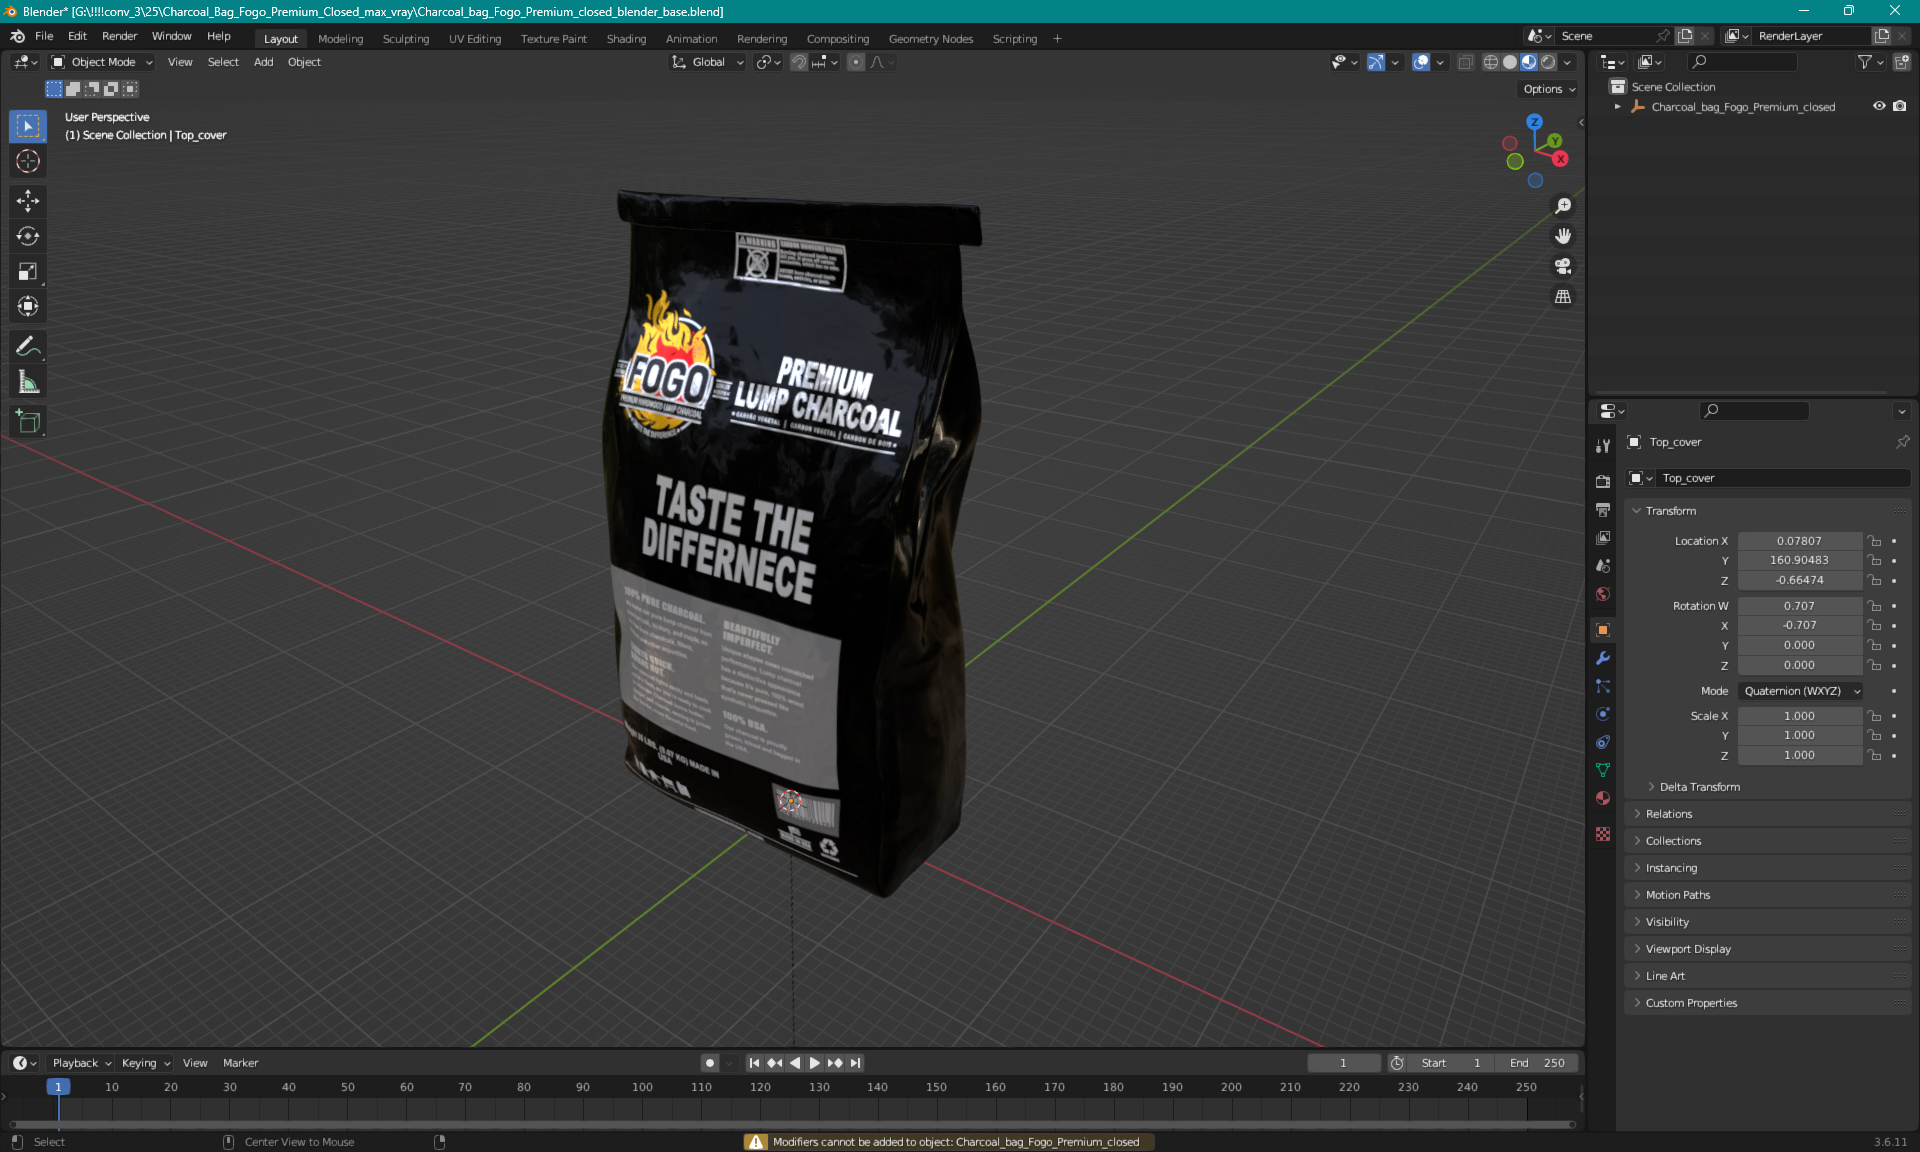Screen dimensions: 1920x1152
Task: Expand the Delta Transform section
Action: click(1699, 787)
